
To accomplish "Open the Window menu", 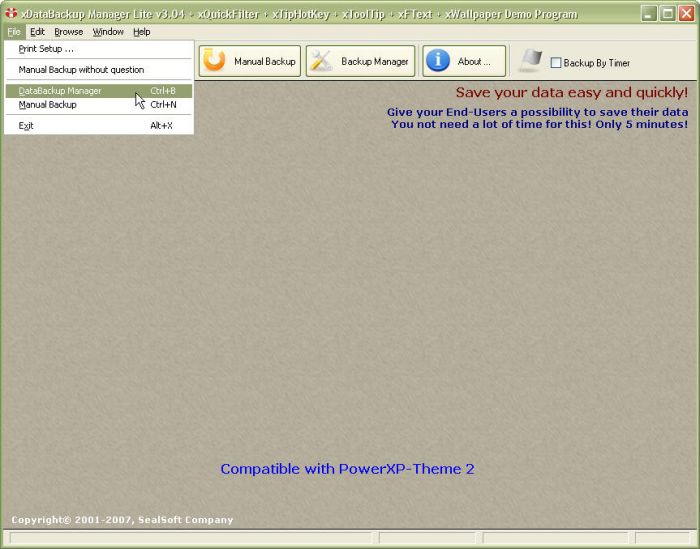I will [108, 32].
